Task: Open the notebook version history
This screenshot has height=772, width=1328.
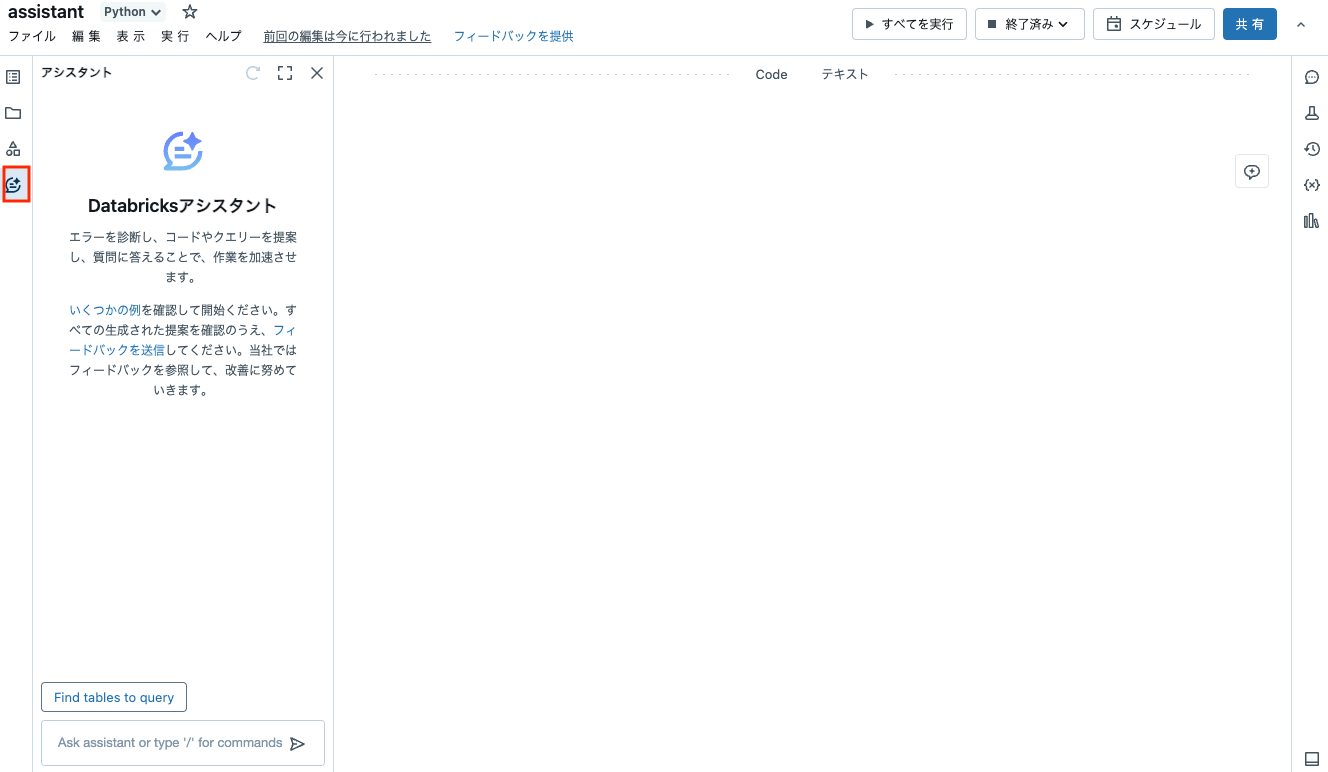Action: [x=1311, y=148]
